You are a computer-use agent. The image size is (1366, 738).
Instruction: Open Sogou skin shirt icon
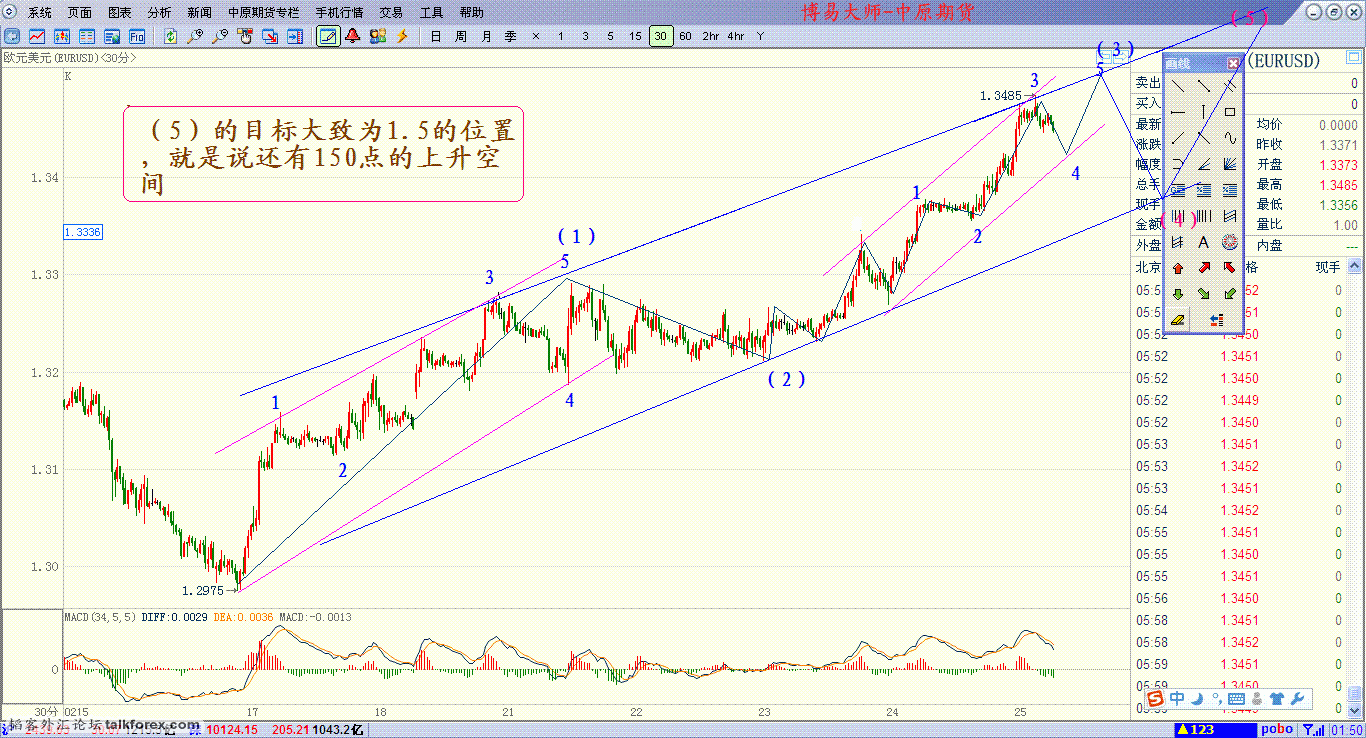pos(1277,698)
